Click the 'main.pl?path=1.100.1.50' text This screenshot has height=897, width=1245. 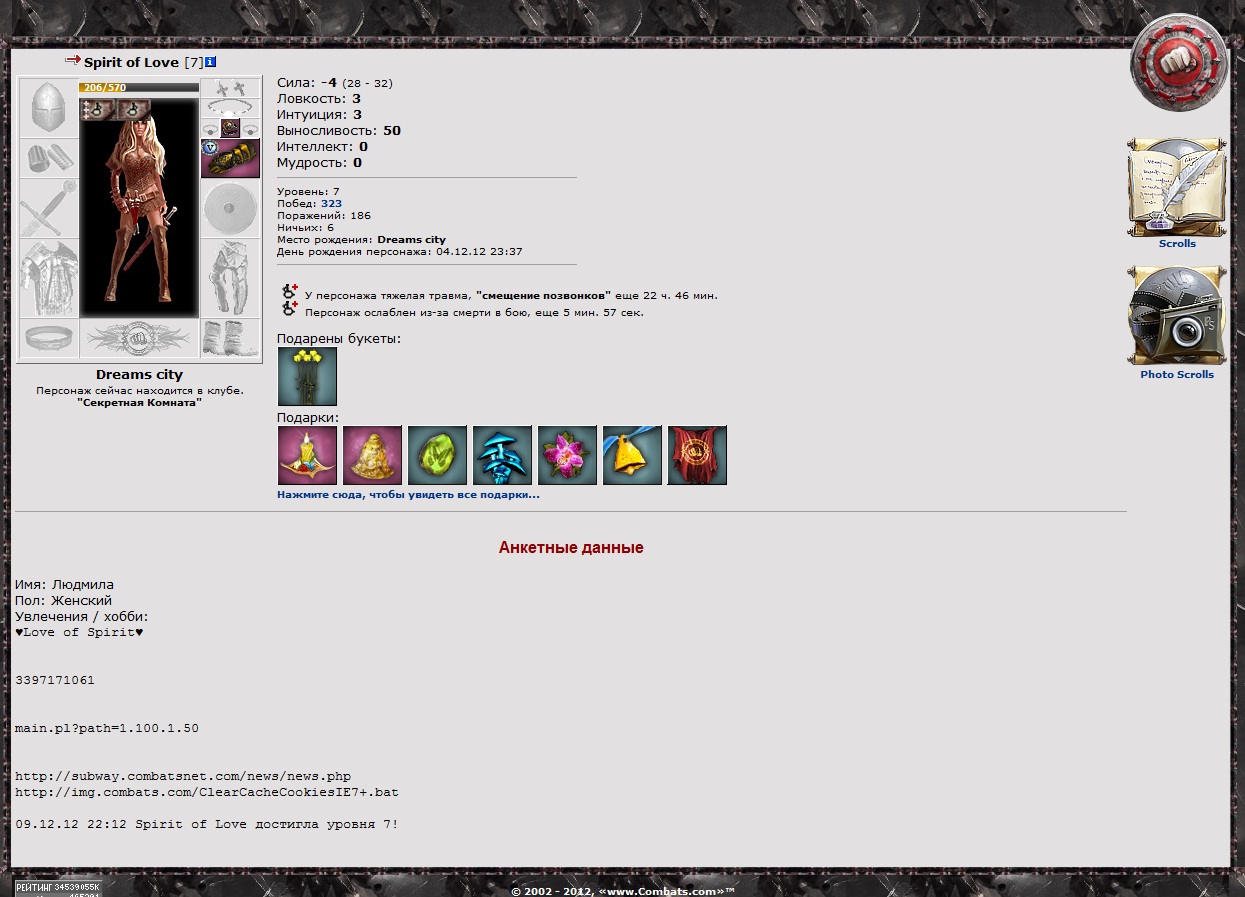107,728
